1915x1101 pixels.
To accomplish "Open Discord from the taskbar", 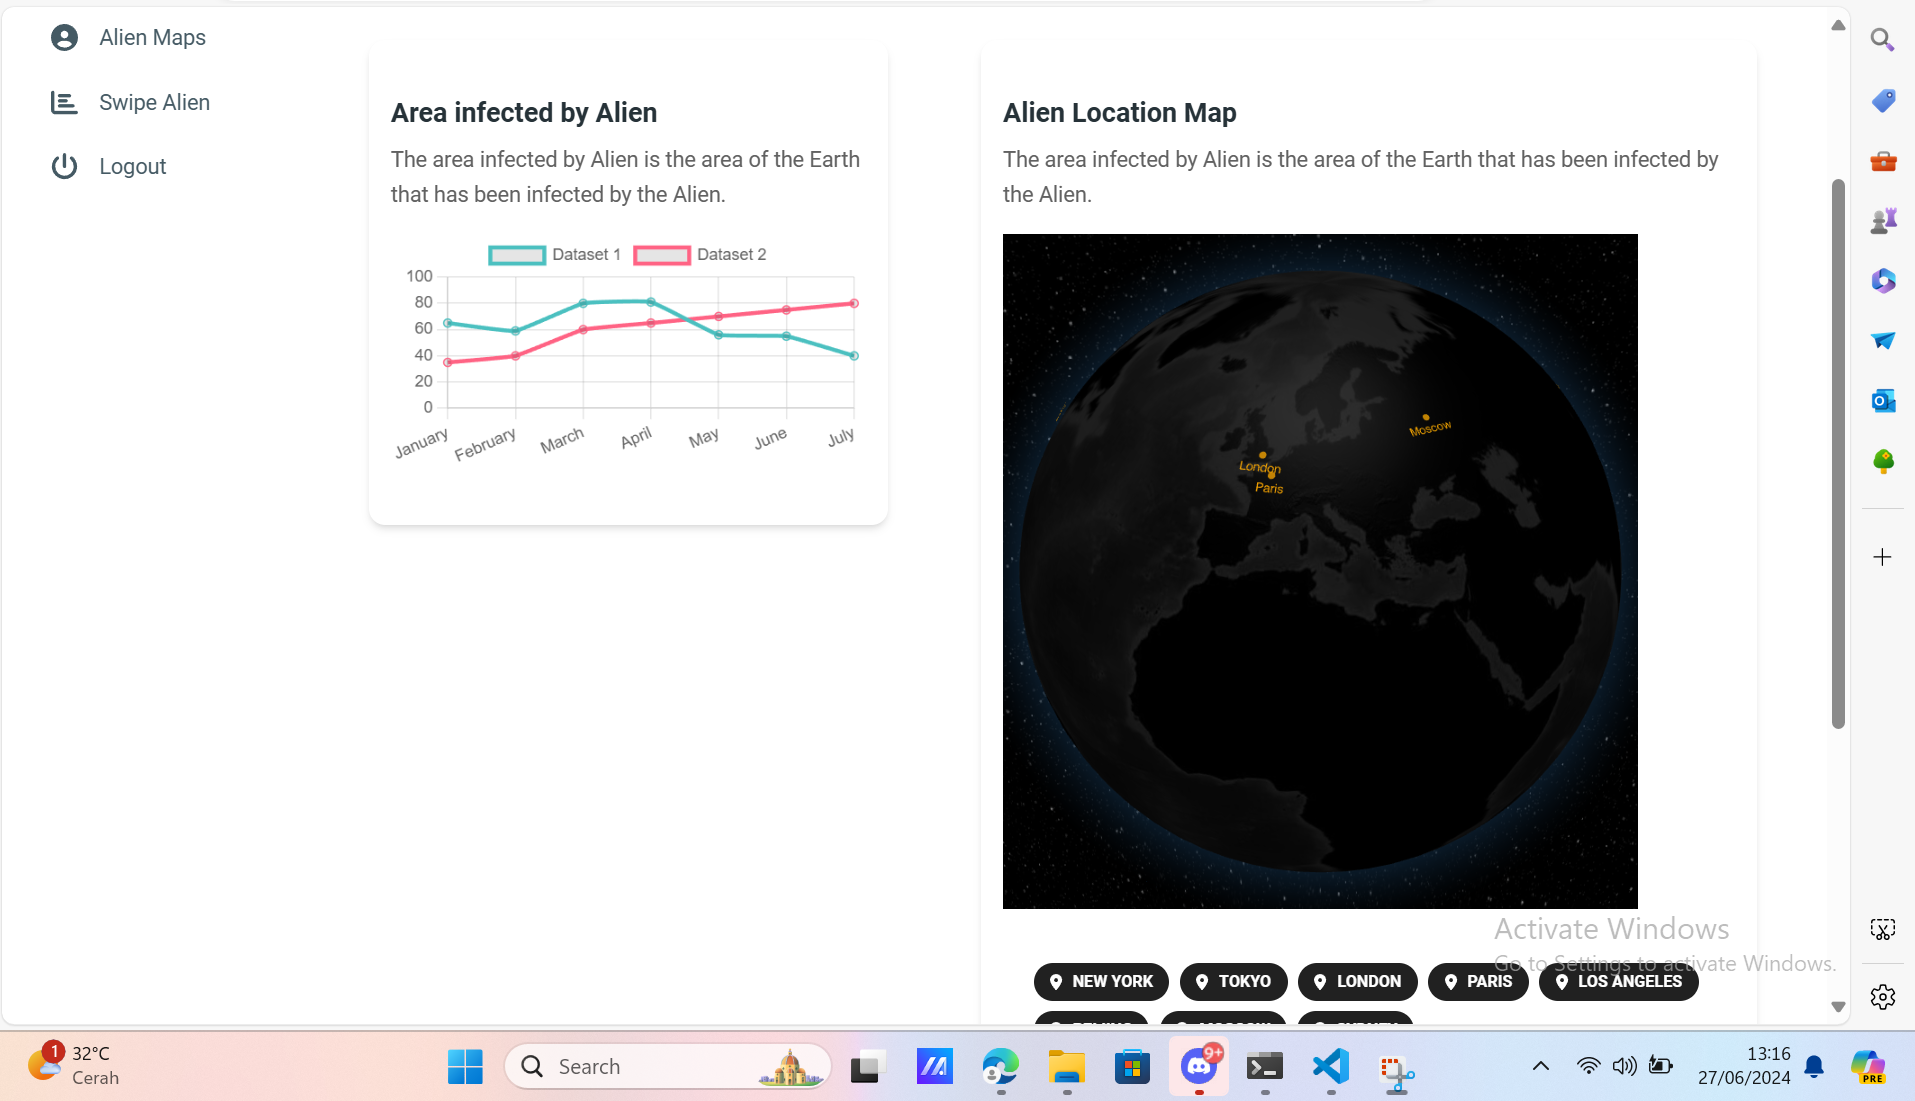I will [1199, 1066].
